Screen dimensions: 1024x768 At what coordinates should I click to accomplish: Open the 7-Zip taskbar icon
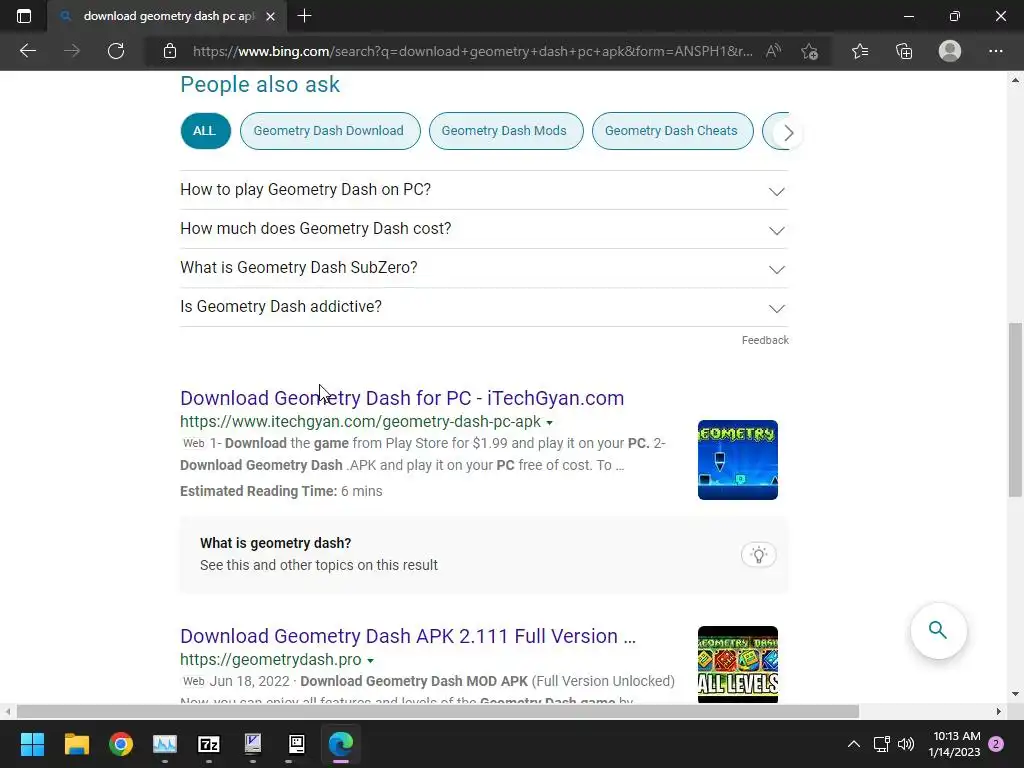click(x=209, y=744)
